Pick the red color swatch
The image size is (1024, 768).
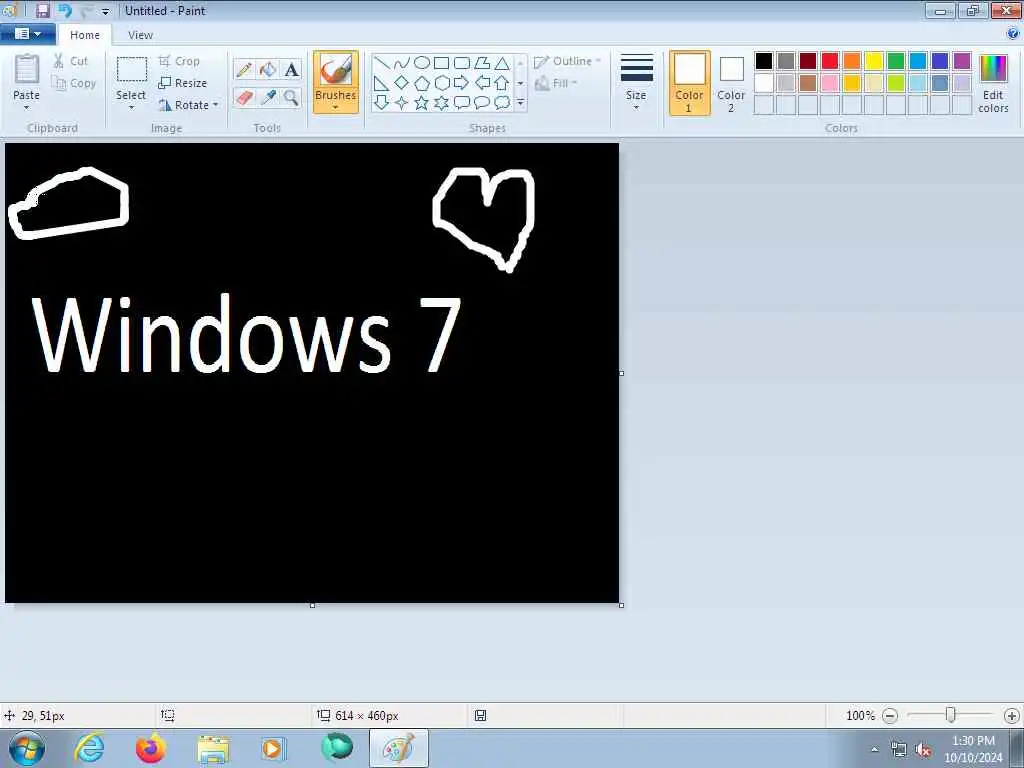tap(830, 61)
